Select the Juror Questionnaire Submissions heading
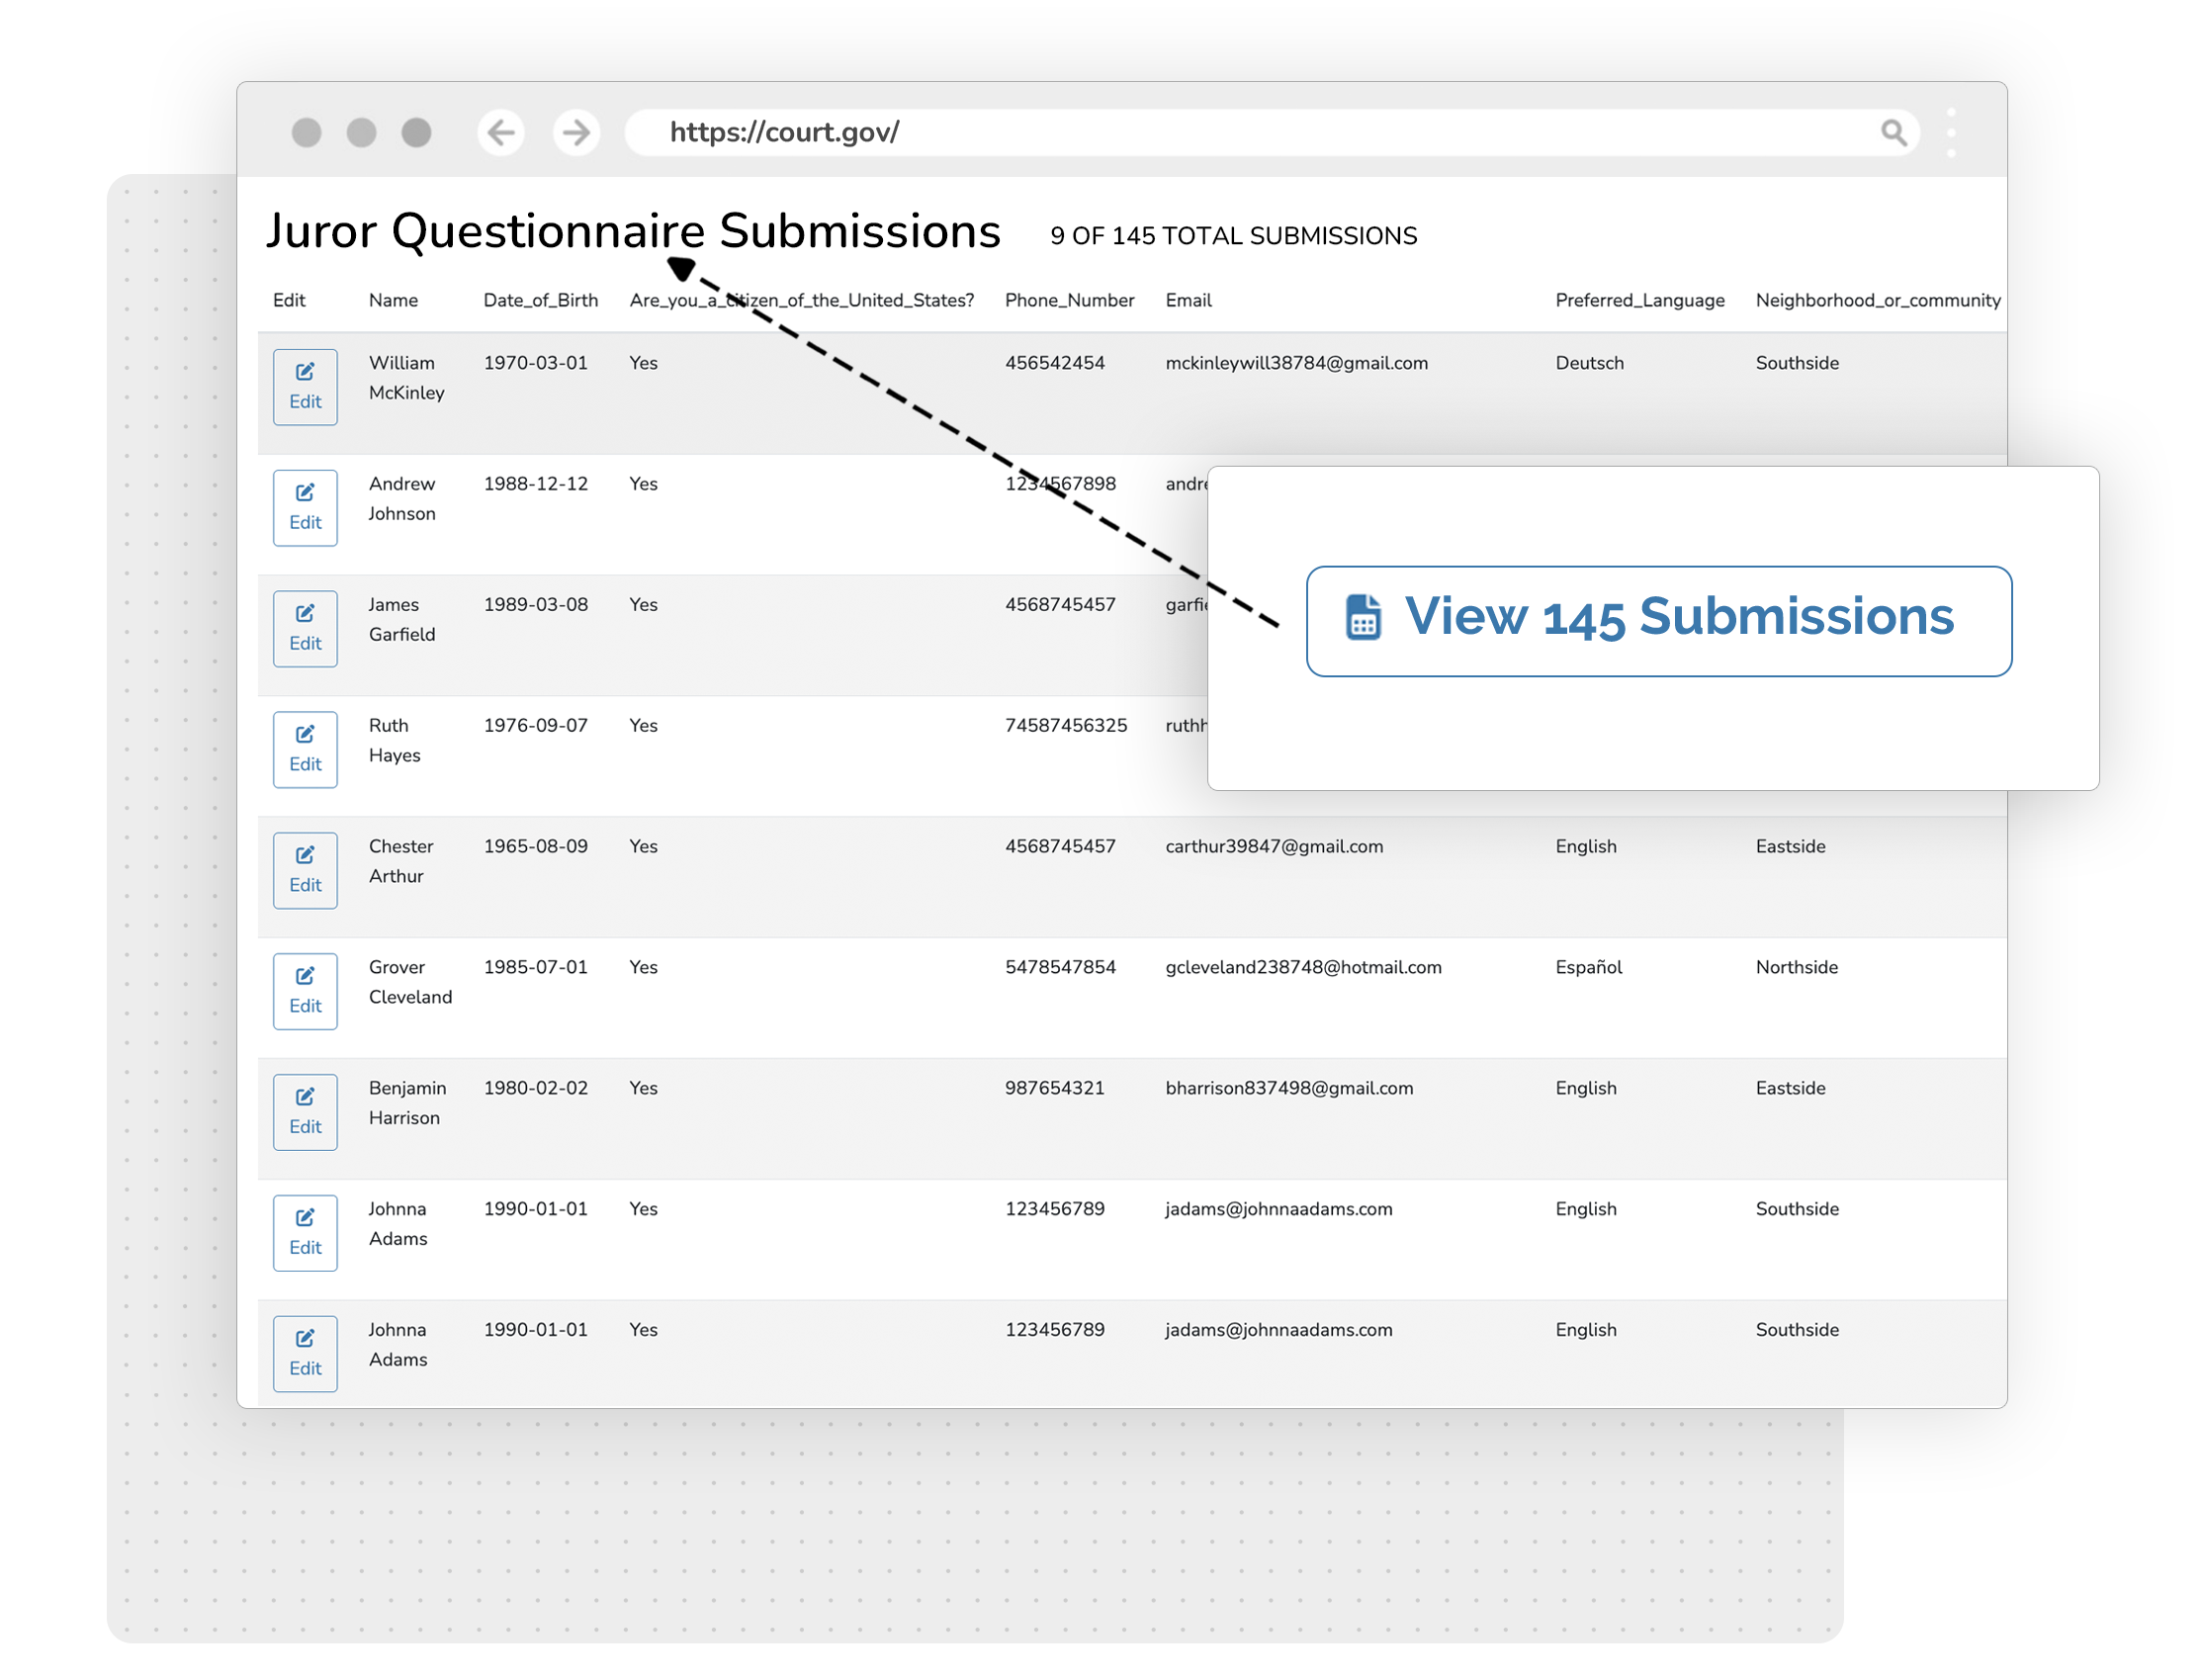The height and width of the screenshot is (1680, 2203). (x=633, y=231)
